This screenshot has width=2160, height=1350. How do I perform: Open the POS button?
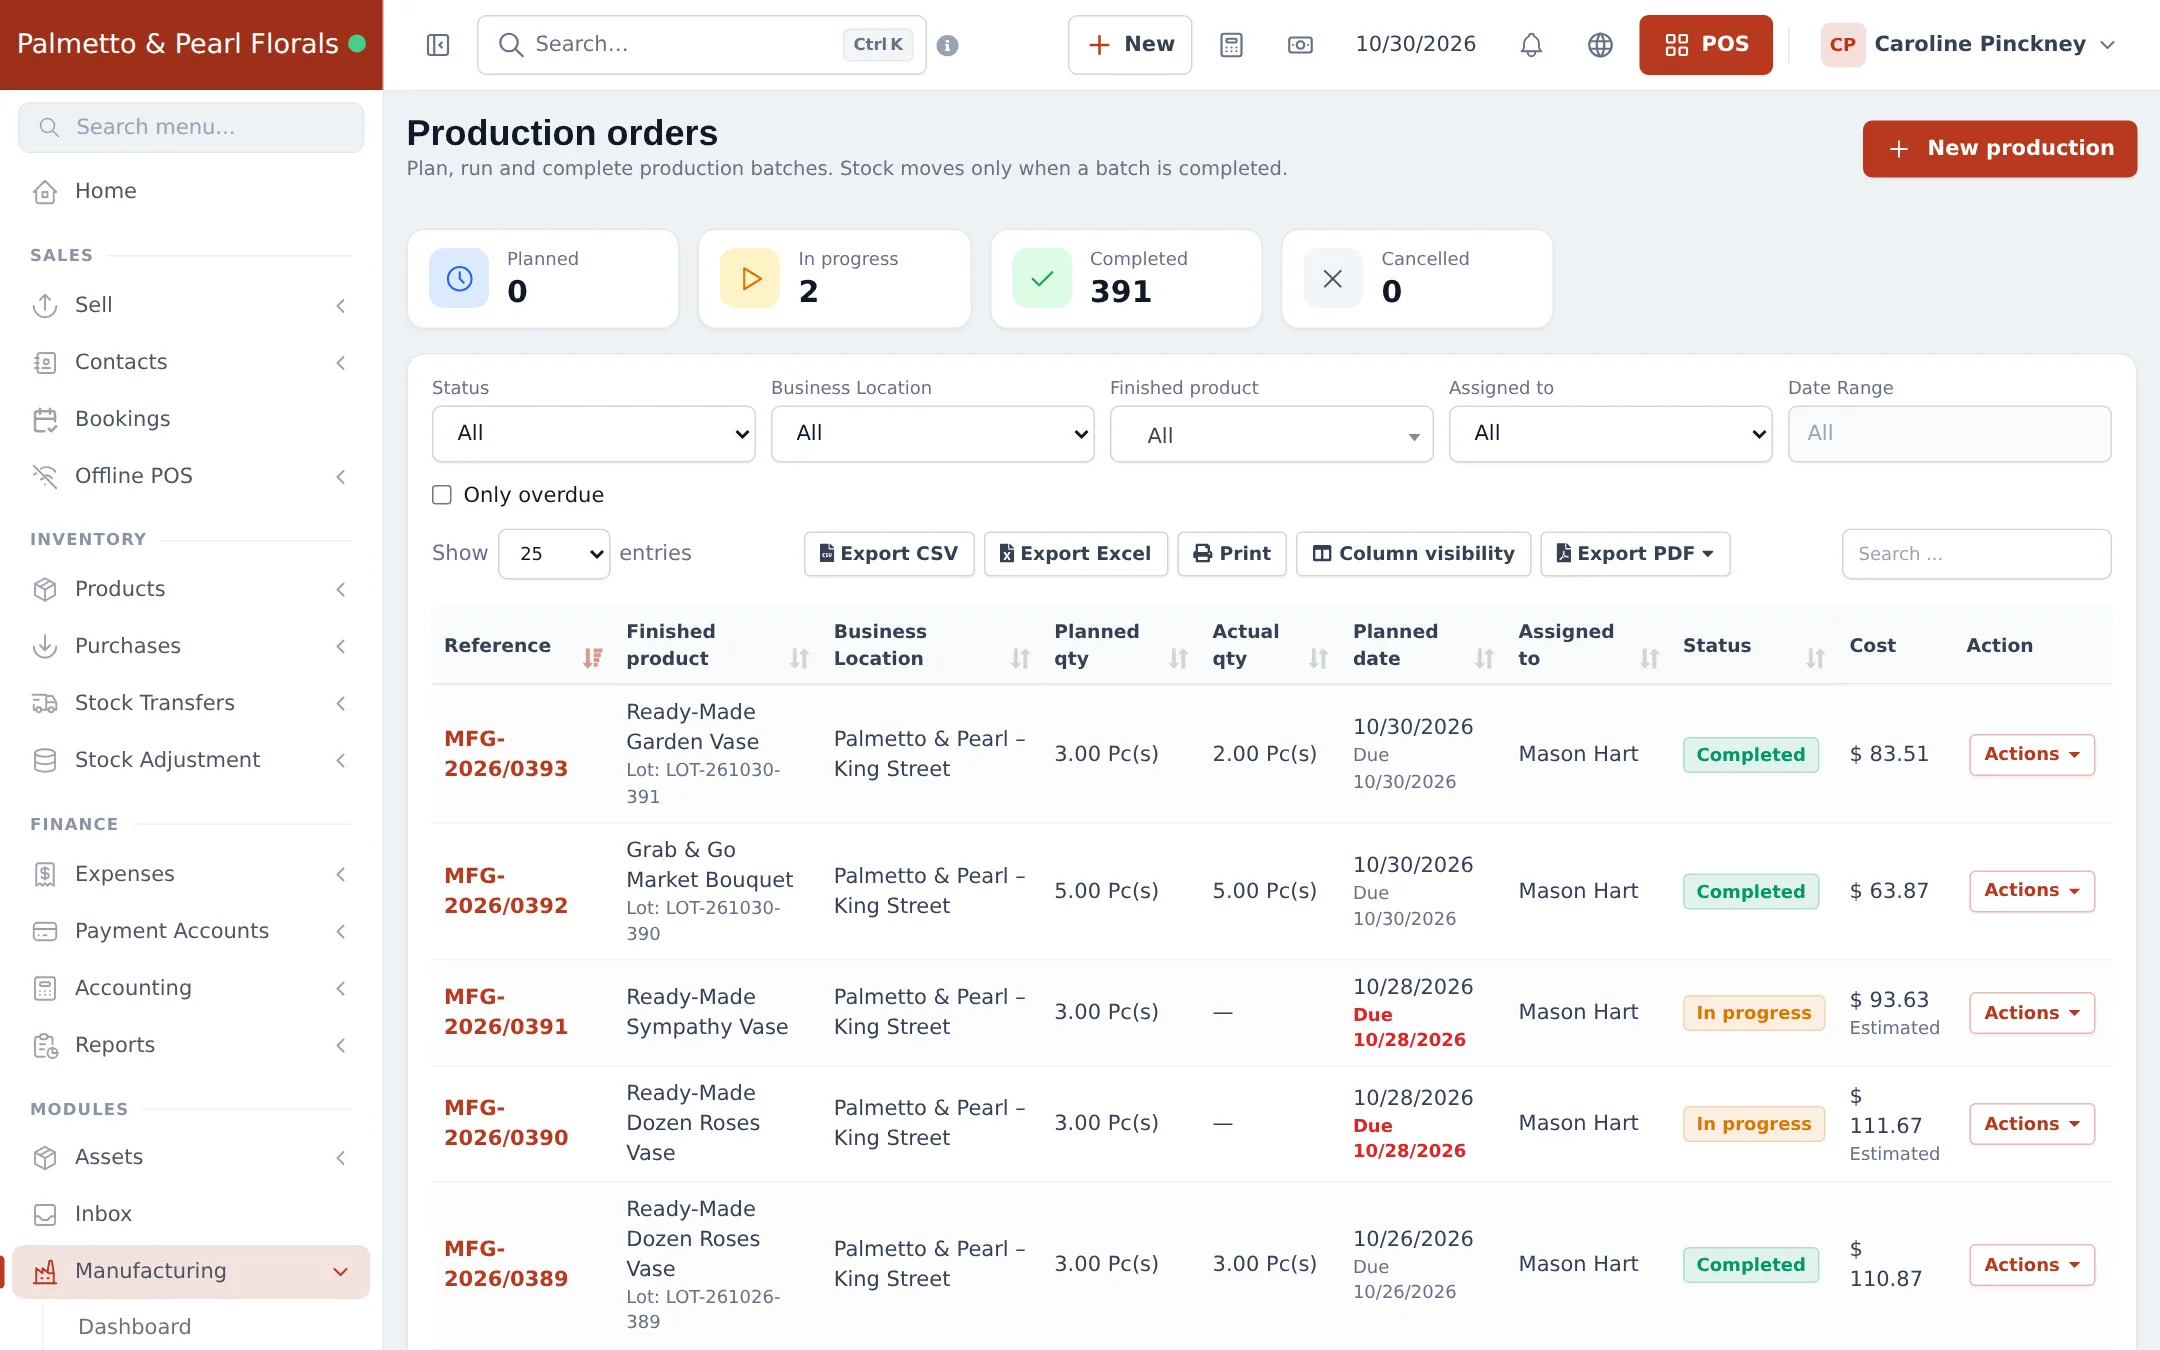click(1705, 45)
